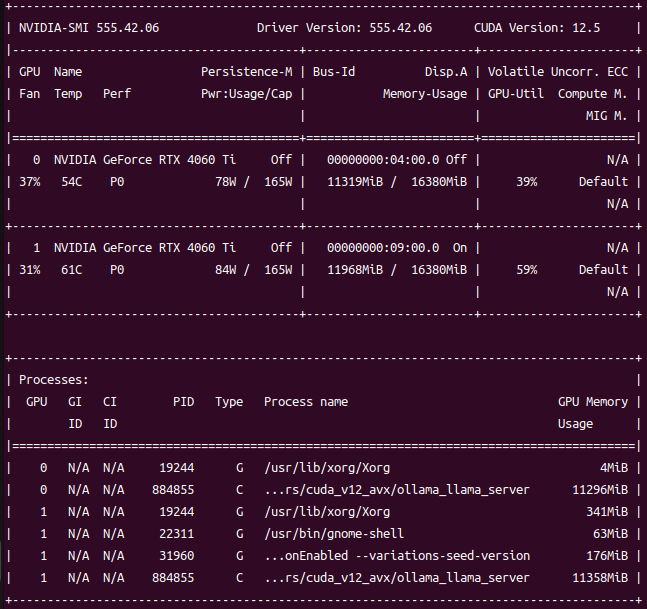The height and width of the screenshot is (609, 647).
Task: Click the 'MIG M.' header text
Action: (607, 116)
